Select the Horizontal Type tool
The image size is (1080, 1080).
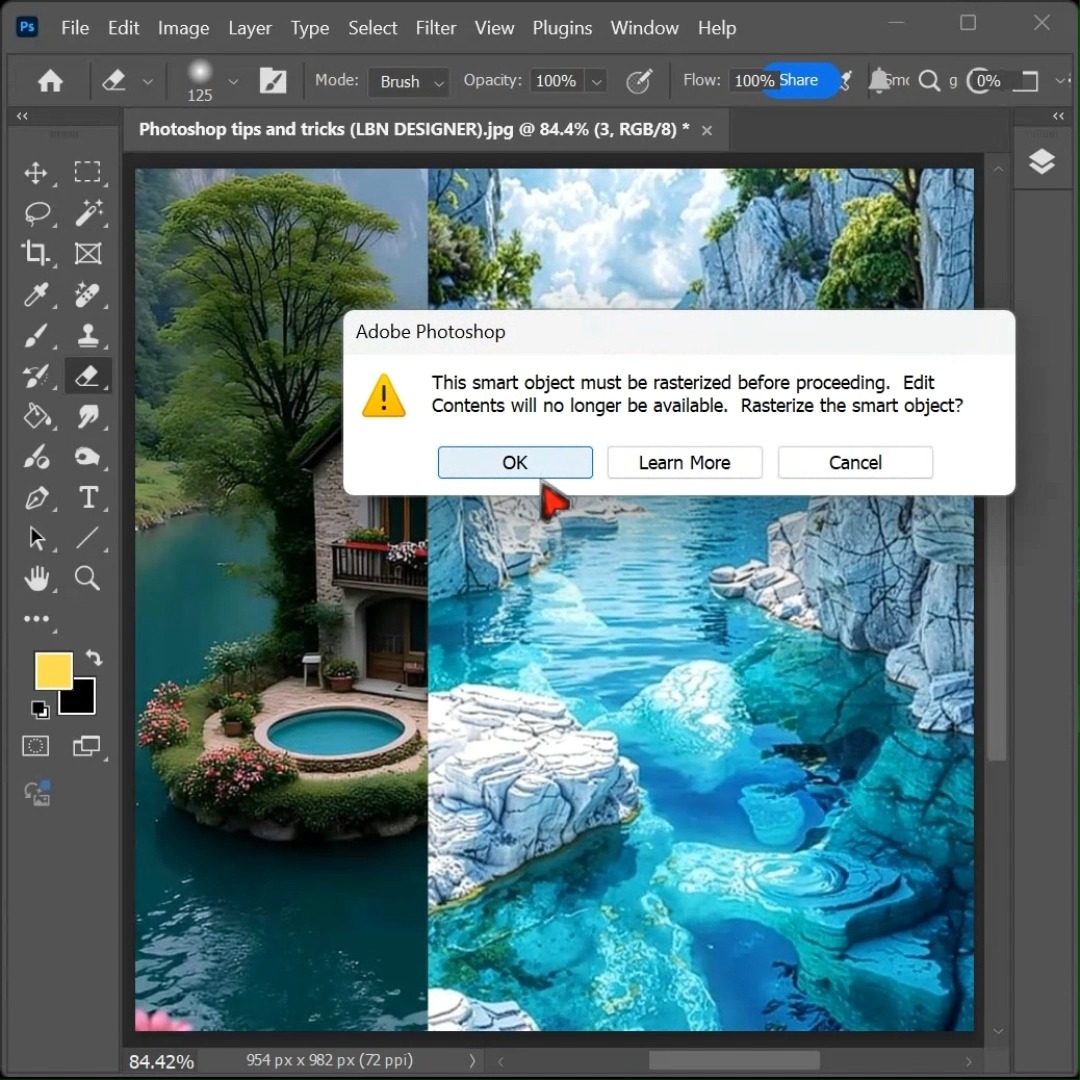point(87,497)
